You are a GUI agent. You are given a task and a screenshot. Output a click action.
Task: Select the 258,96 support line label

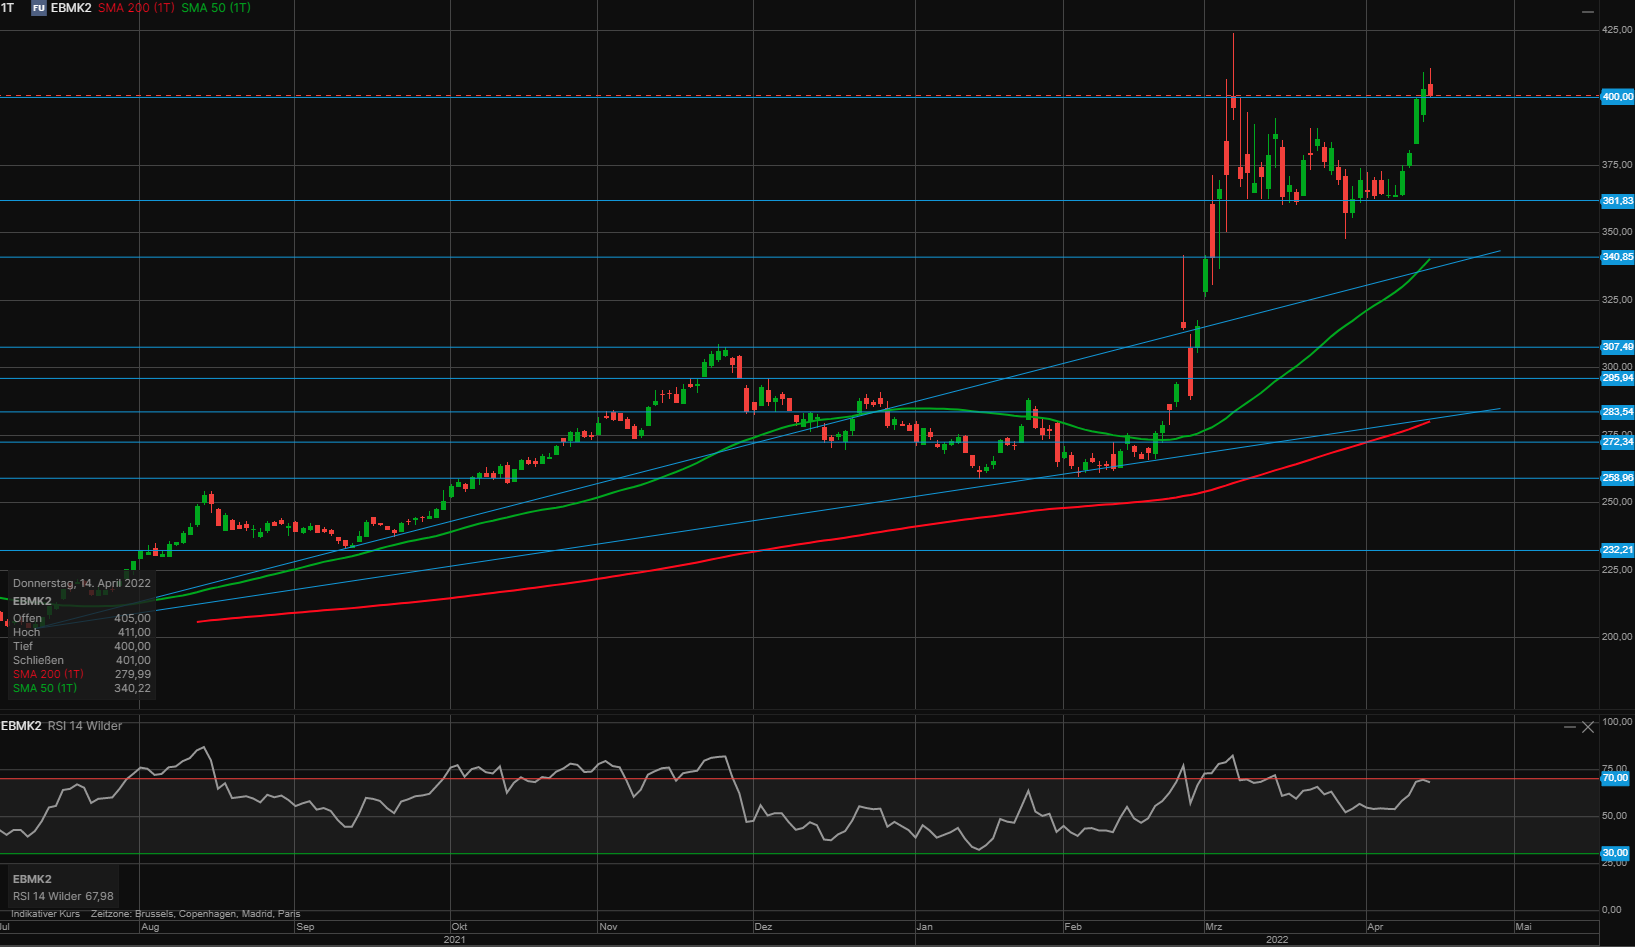coord(1617,478)
